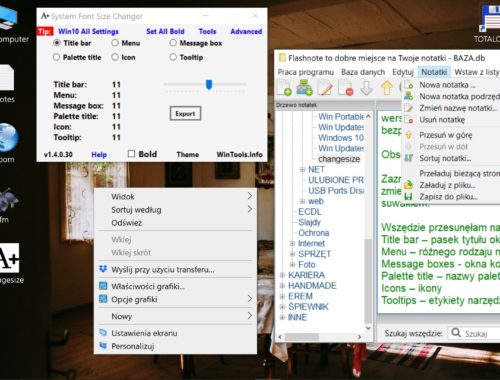Click the new note toolbar icon

pyautogui.click(x=284, y=88)
